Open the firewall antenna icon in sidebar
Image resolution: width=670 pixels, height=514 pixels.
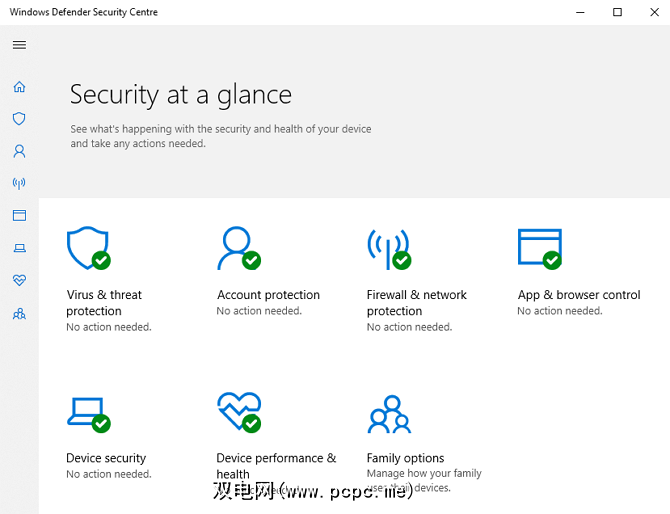(19, 183)
